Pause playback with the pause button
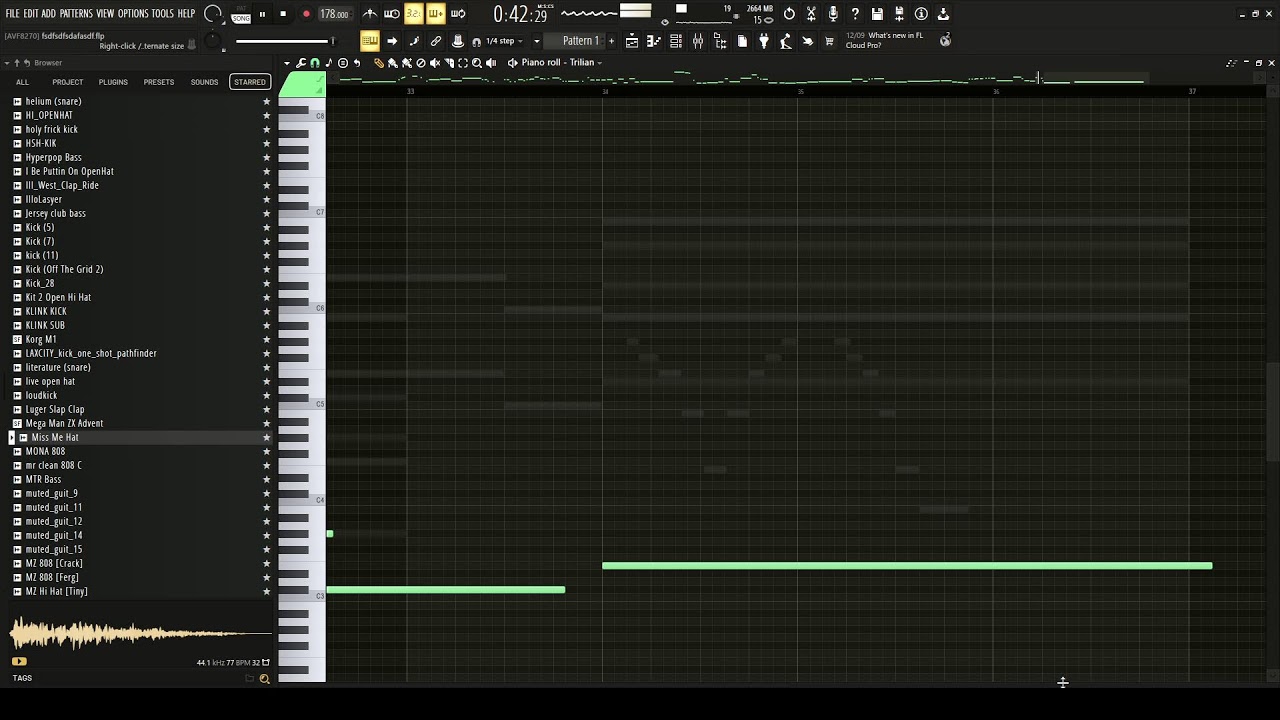This screenshot has width=1280, height=720. point(262,14)
